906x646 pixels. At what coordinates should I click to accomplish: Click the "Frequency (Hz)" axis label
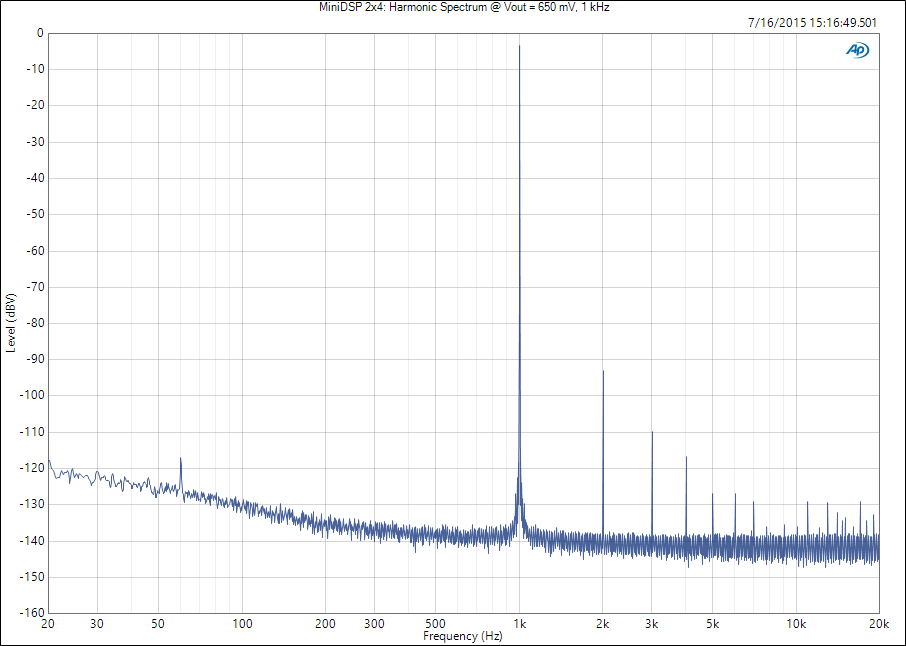pos(462,636)
